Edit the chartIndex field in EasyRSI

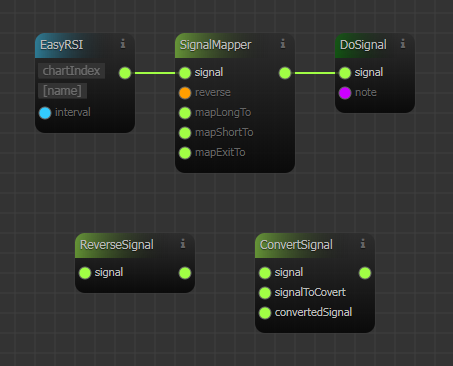click(x=72, y=71)
